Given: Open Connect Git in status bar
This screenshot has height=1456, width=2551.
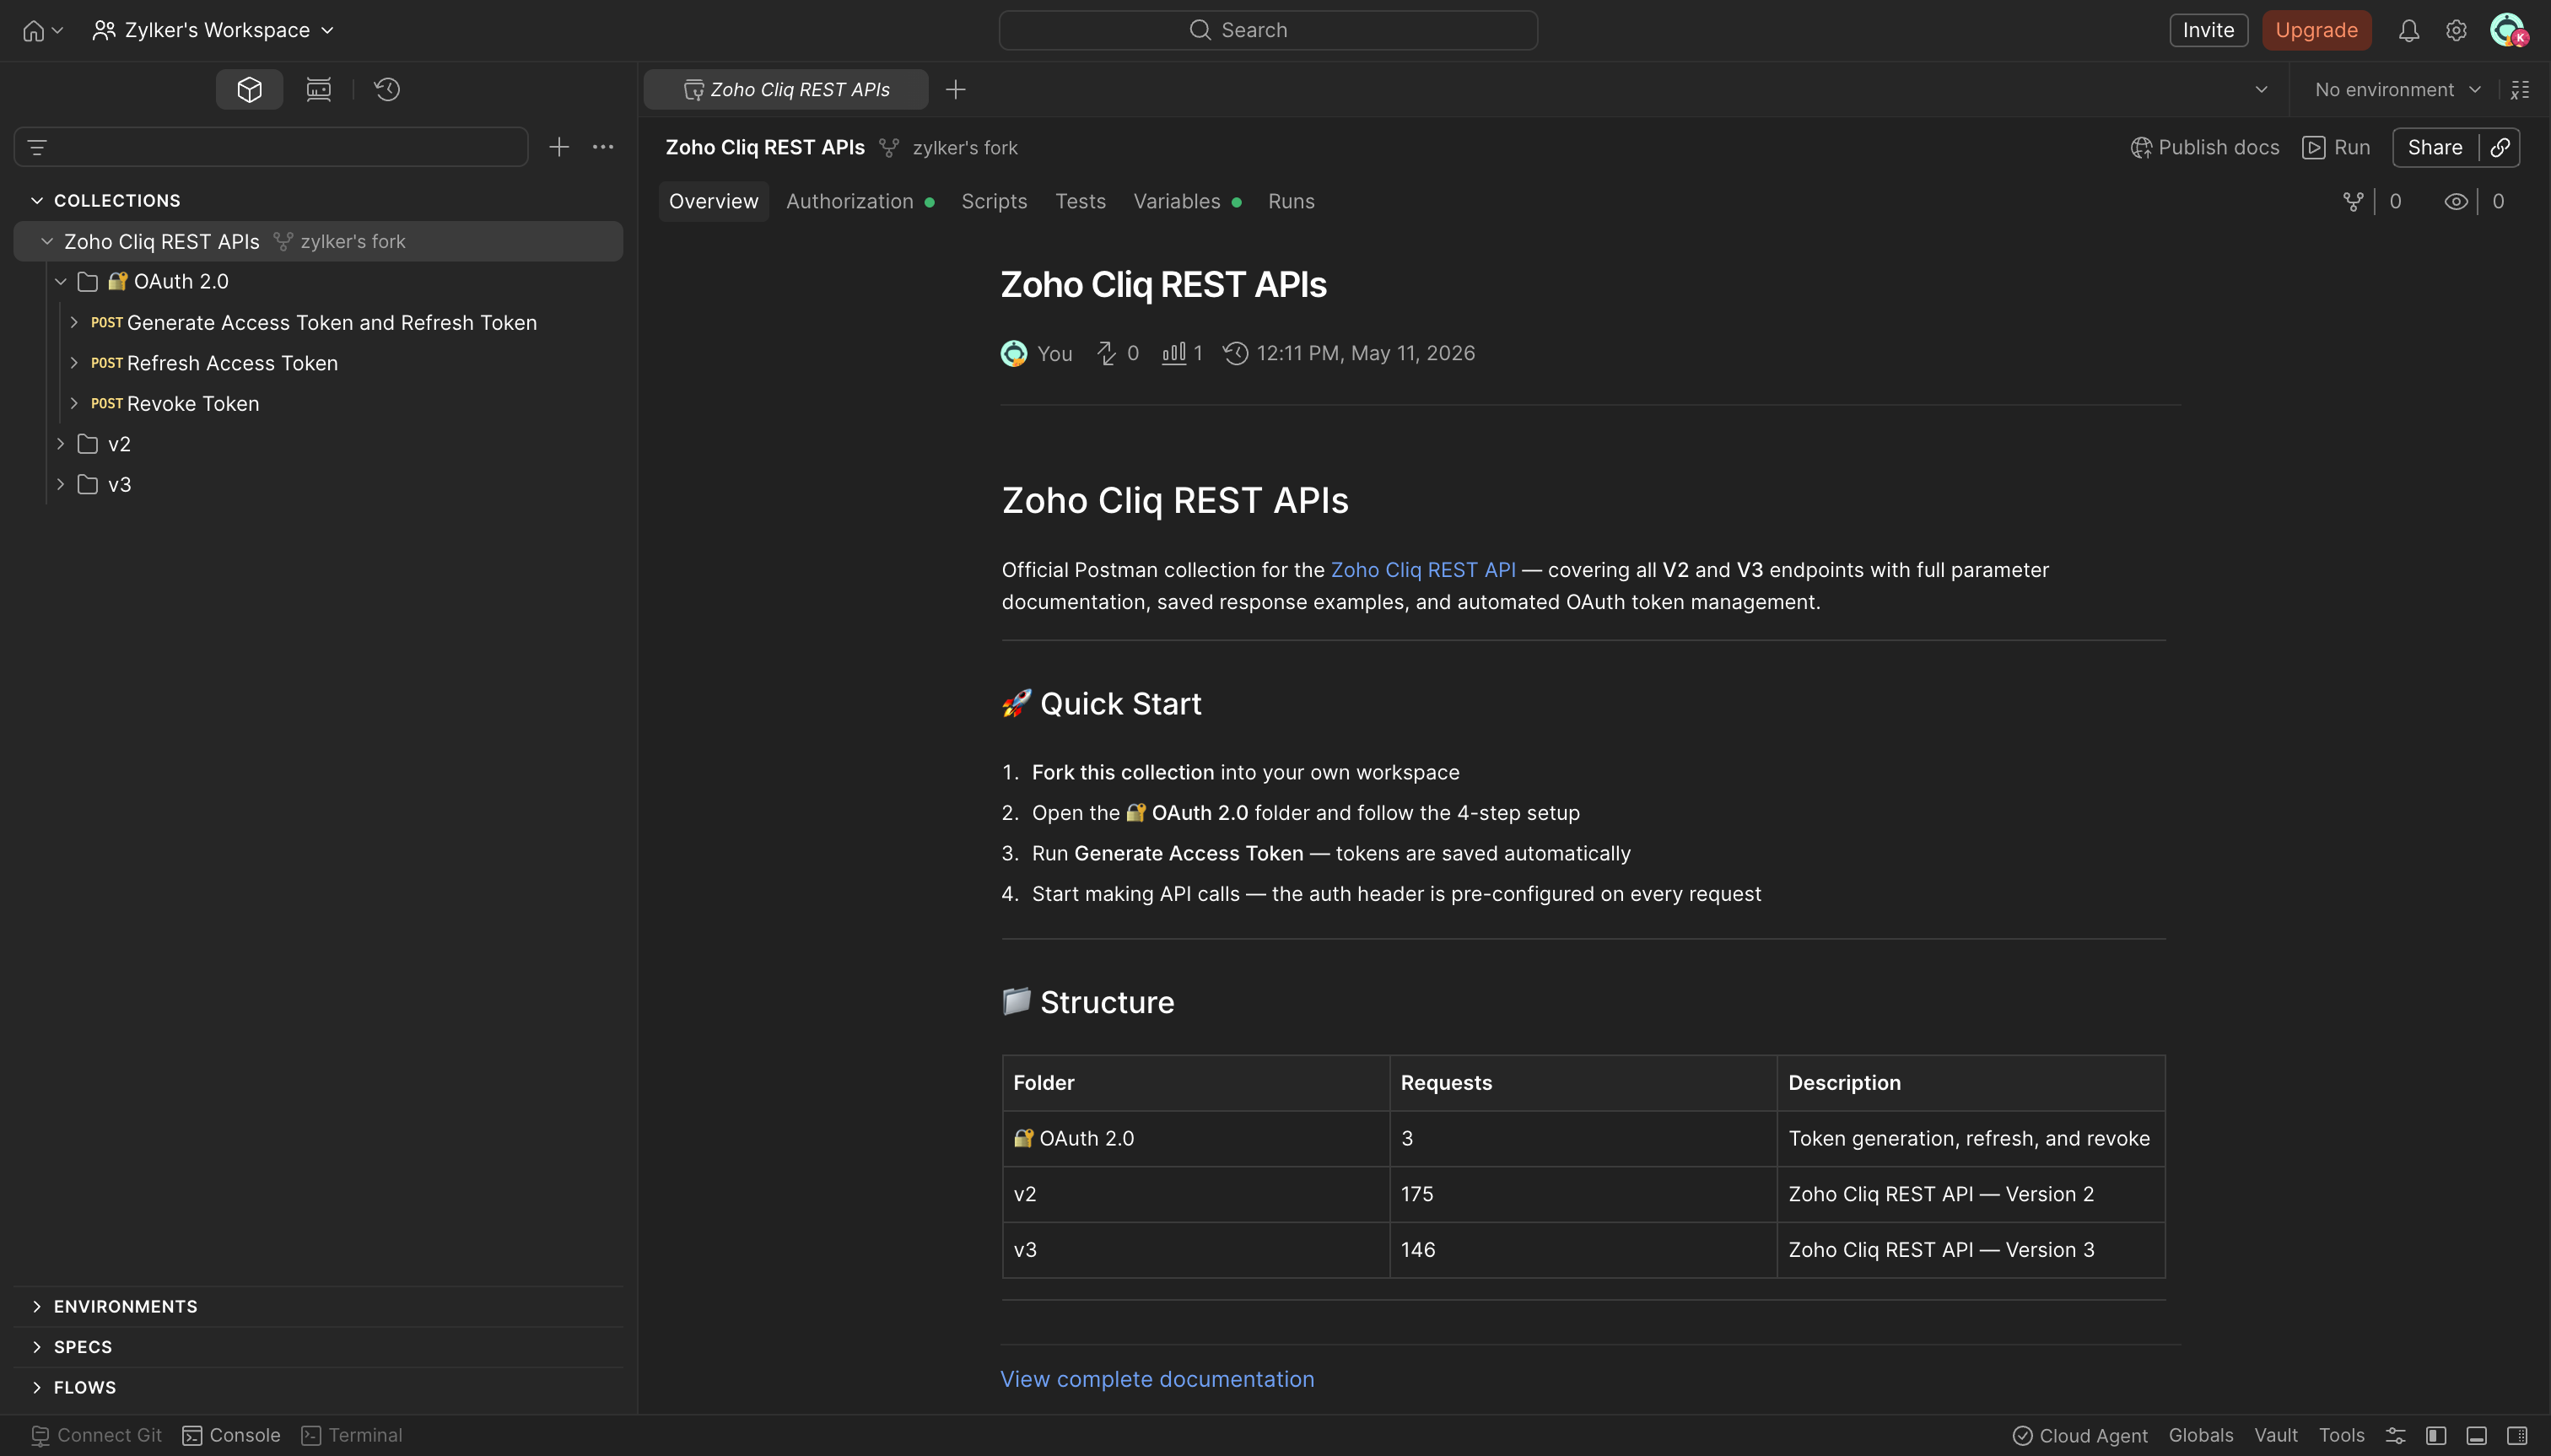Looking at the screenshot, I should tap(96, 1436).
